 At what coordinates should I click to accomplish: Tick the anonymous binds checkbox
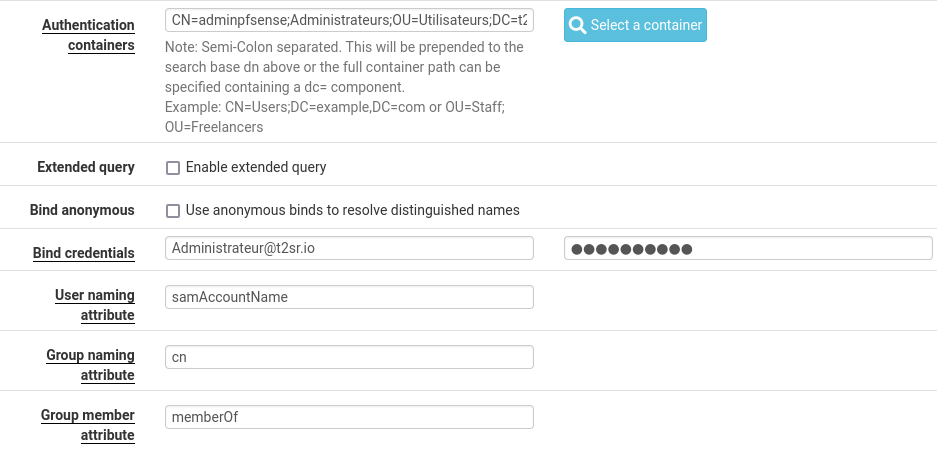(x=173, y=211)
